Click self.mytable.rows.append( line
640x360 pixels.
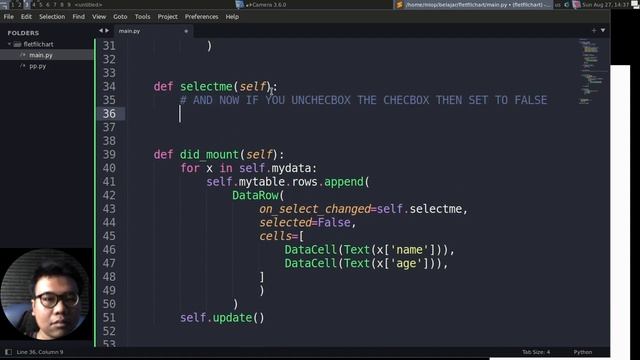click(x=288, y=182)
